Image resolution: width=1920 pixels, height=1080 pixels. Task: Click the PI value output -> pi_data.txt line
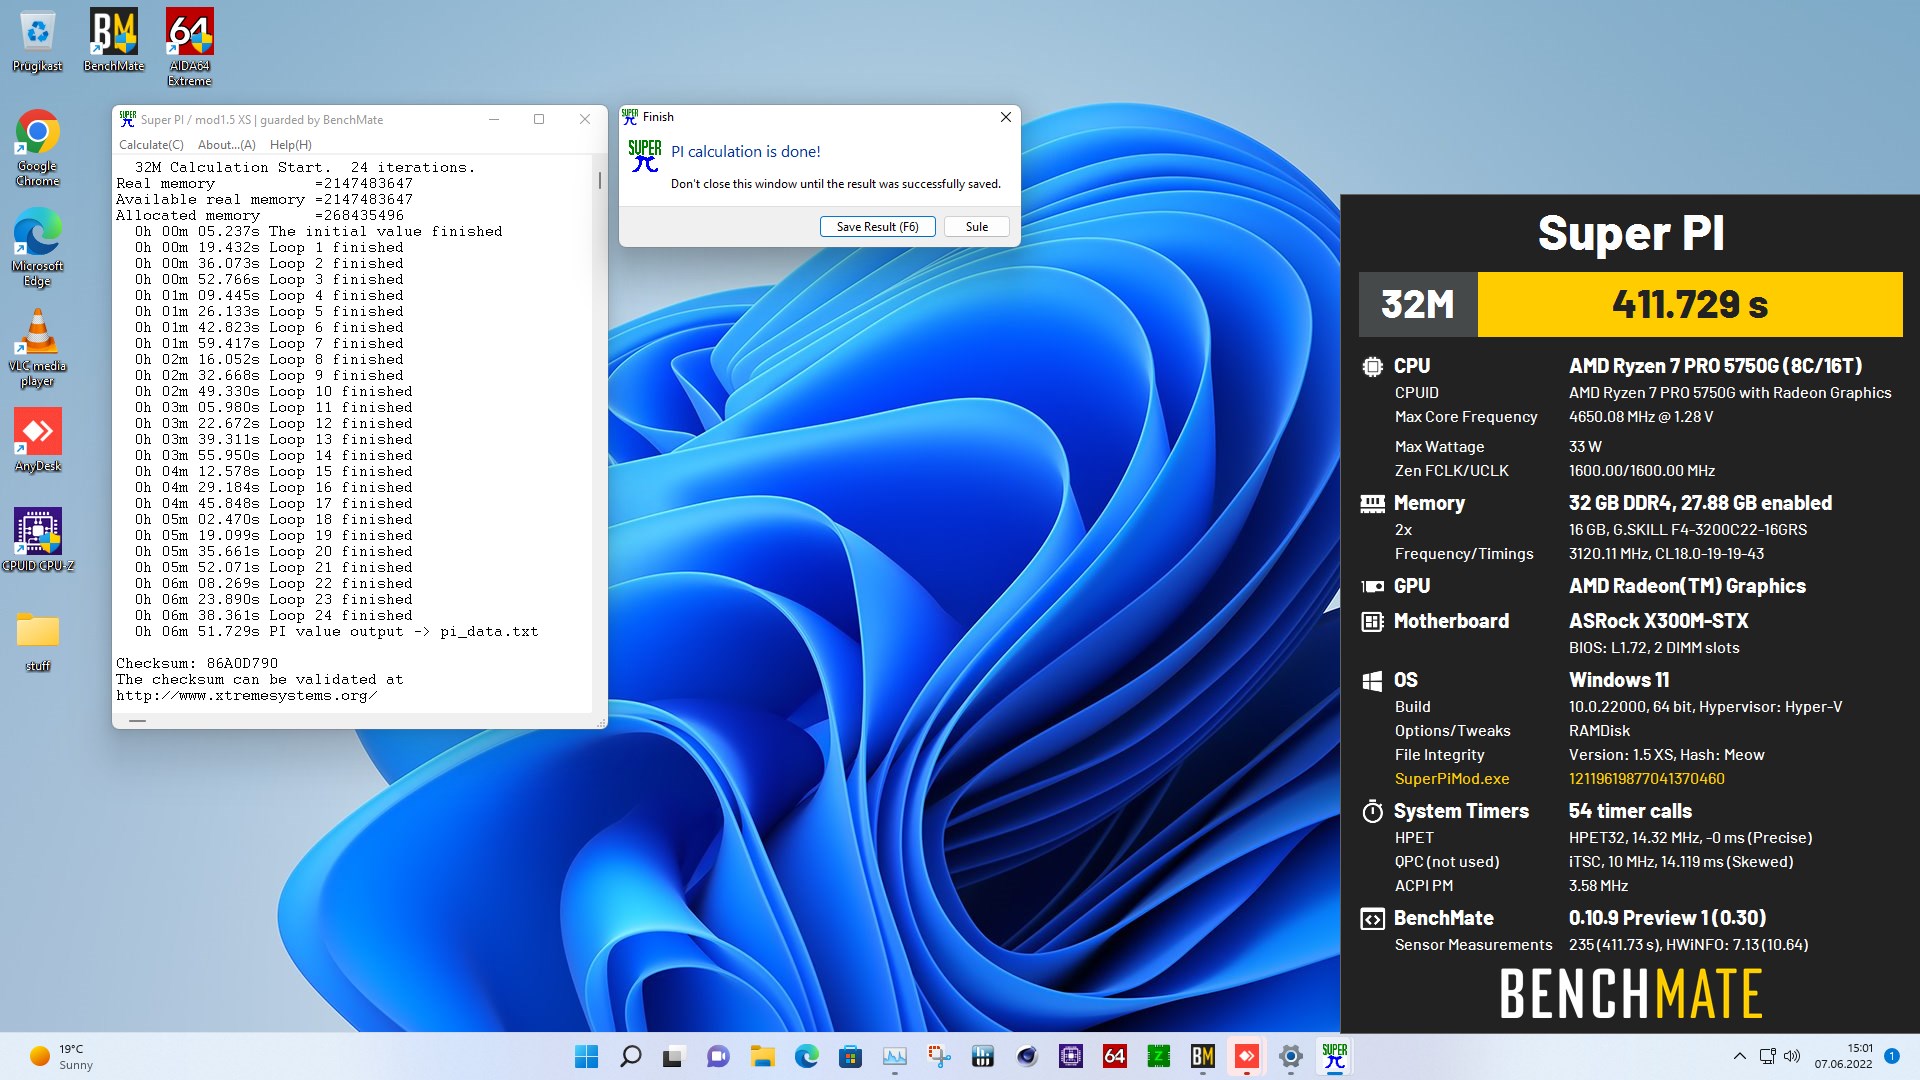coord(337,632)
